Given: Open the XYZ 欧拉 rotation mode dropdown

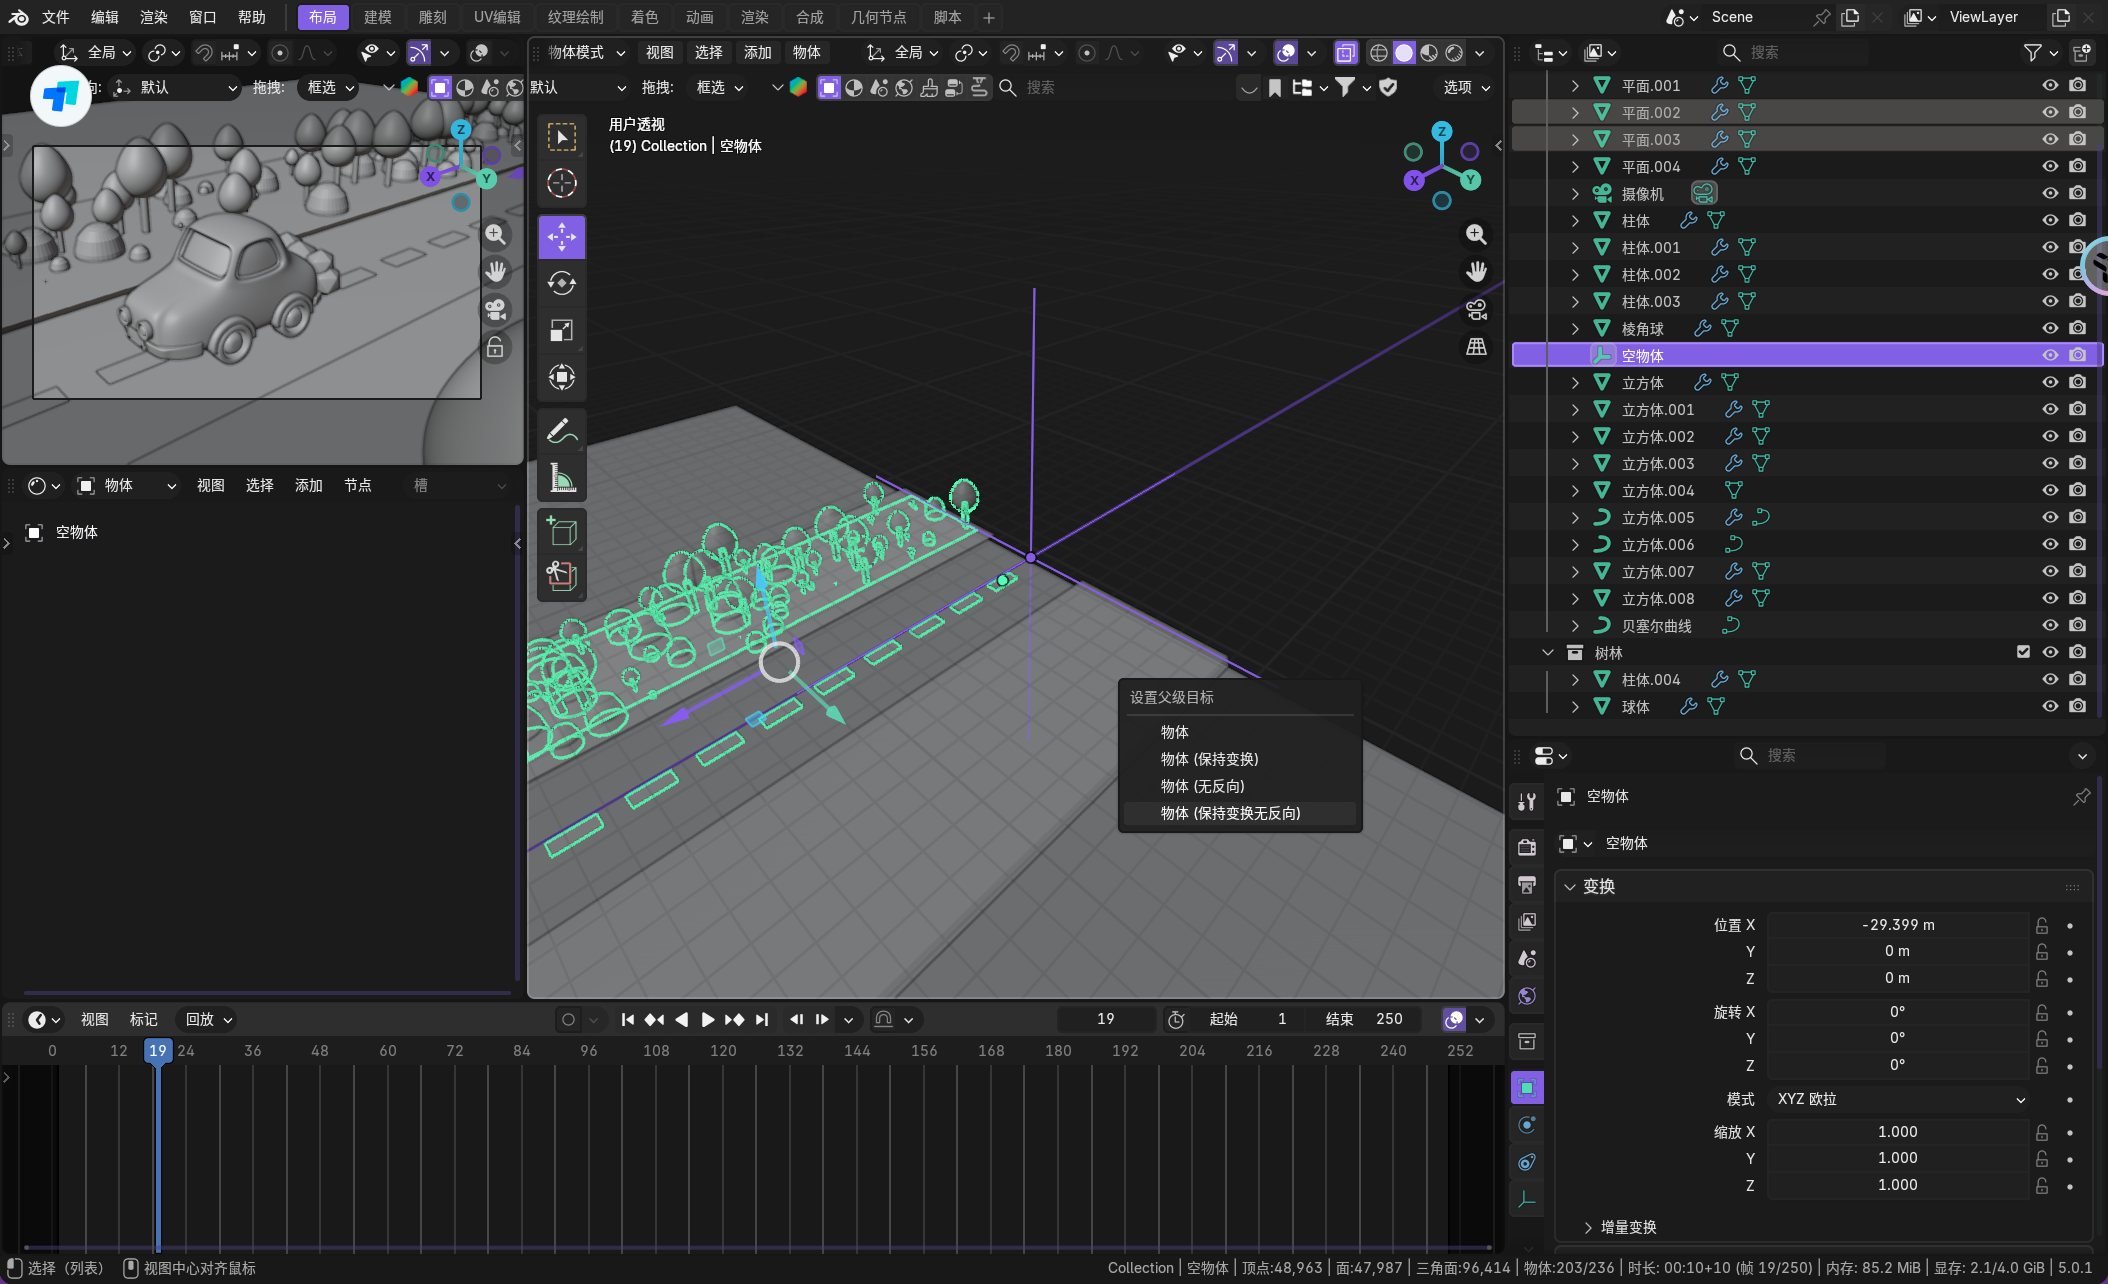Looking at the screenshot, I should pos(1900,1099).
